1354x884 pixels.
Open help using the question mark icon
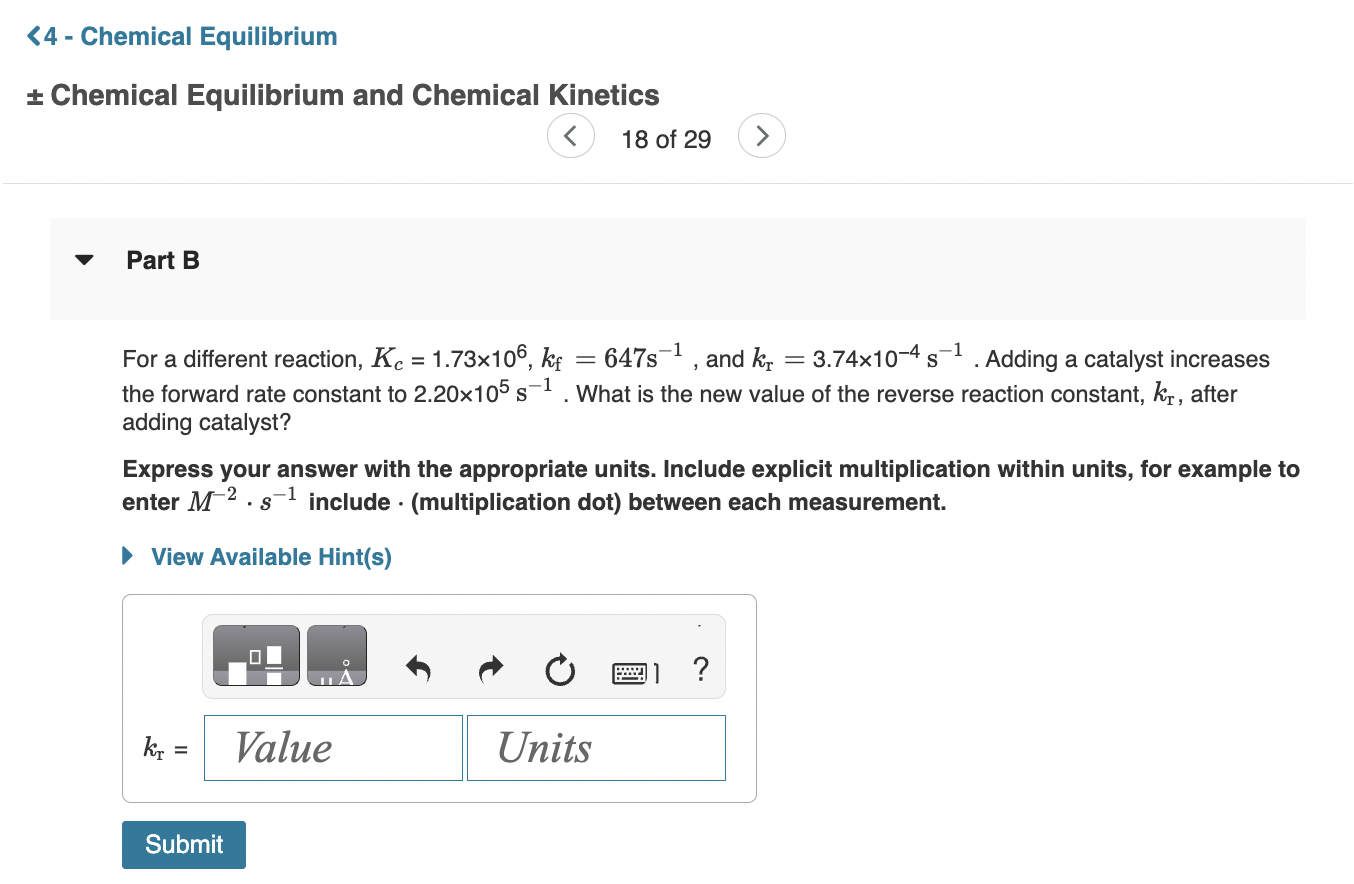pos(700,671)
